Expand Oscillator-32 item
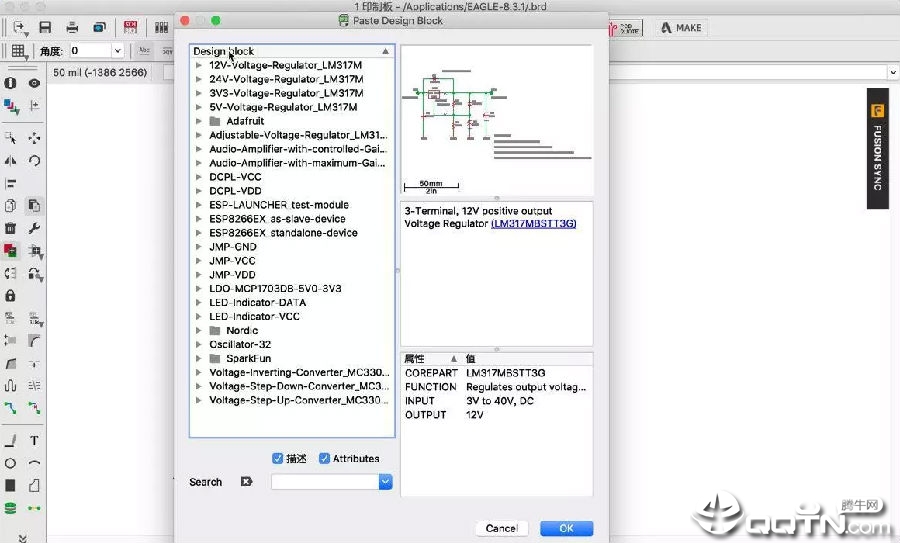The width and height of the screenshot is (900, 543). click(x=199, y=344)
